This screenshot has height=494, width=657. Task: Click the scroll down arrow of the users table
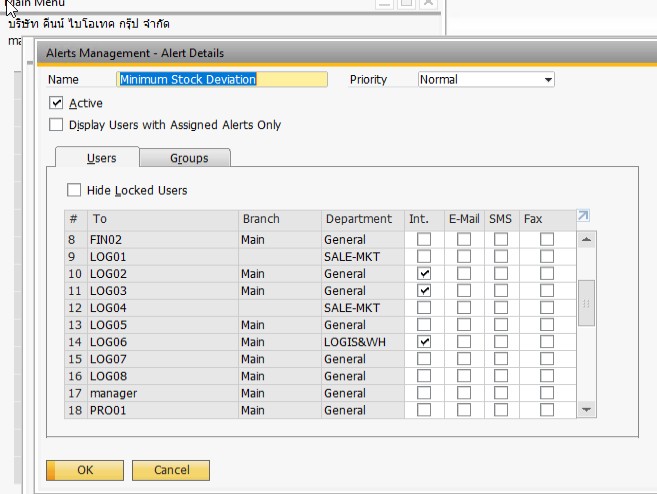pos(586,409)
